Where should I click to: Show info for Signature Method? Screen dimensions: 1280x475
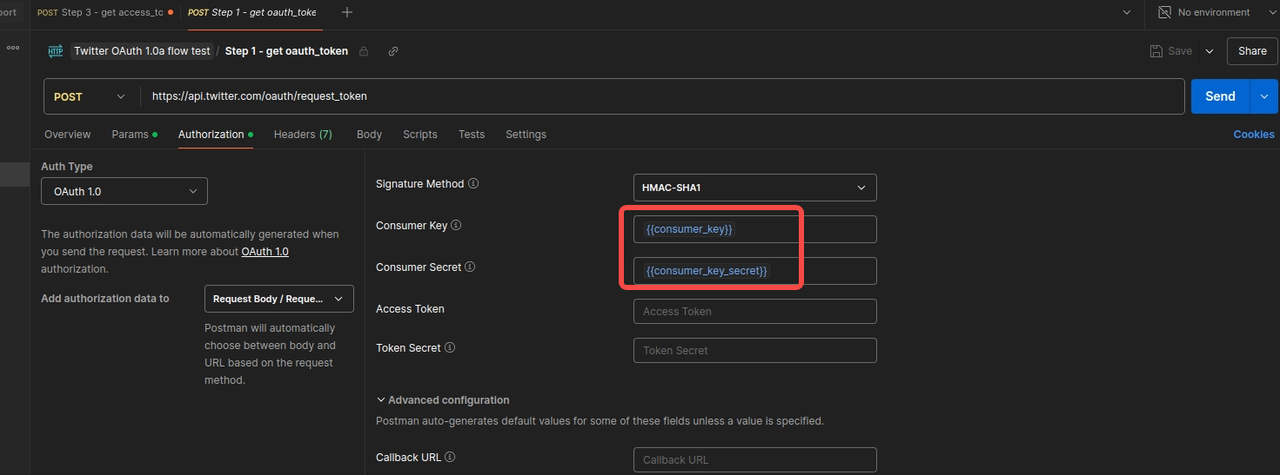point(474,184)
